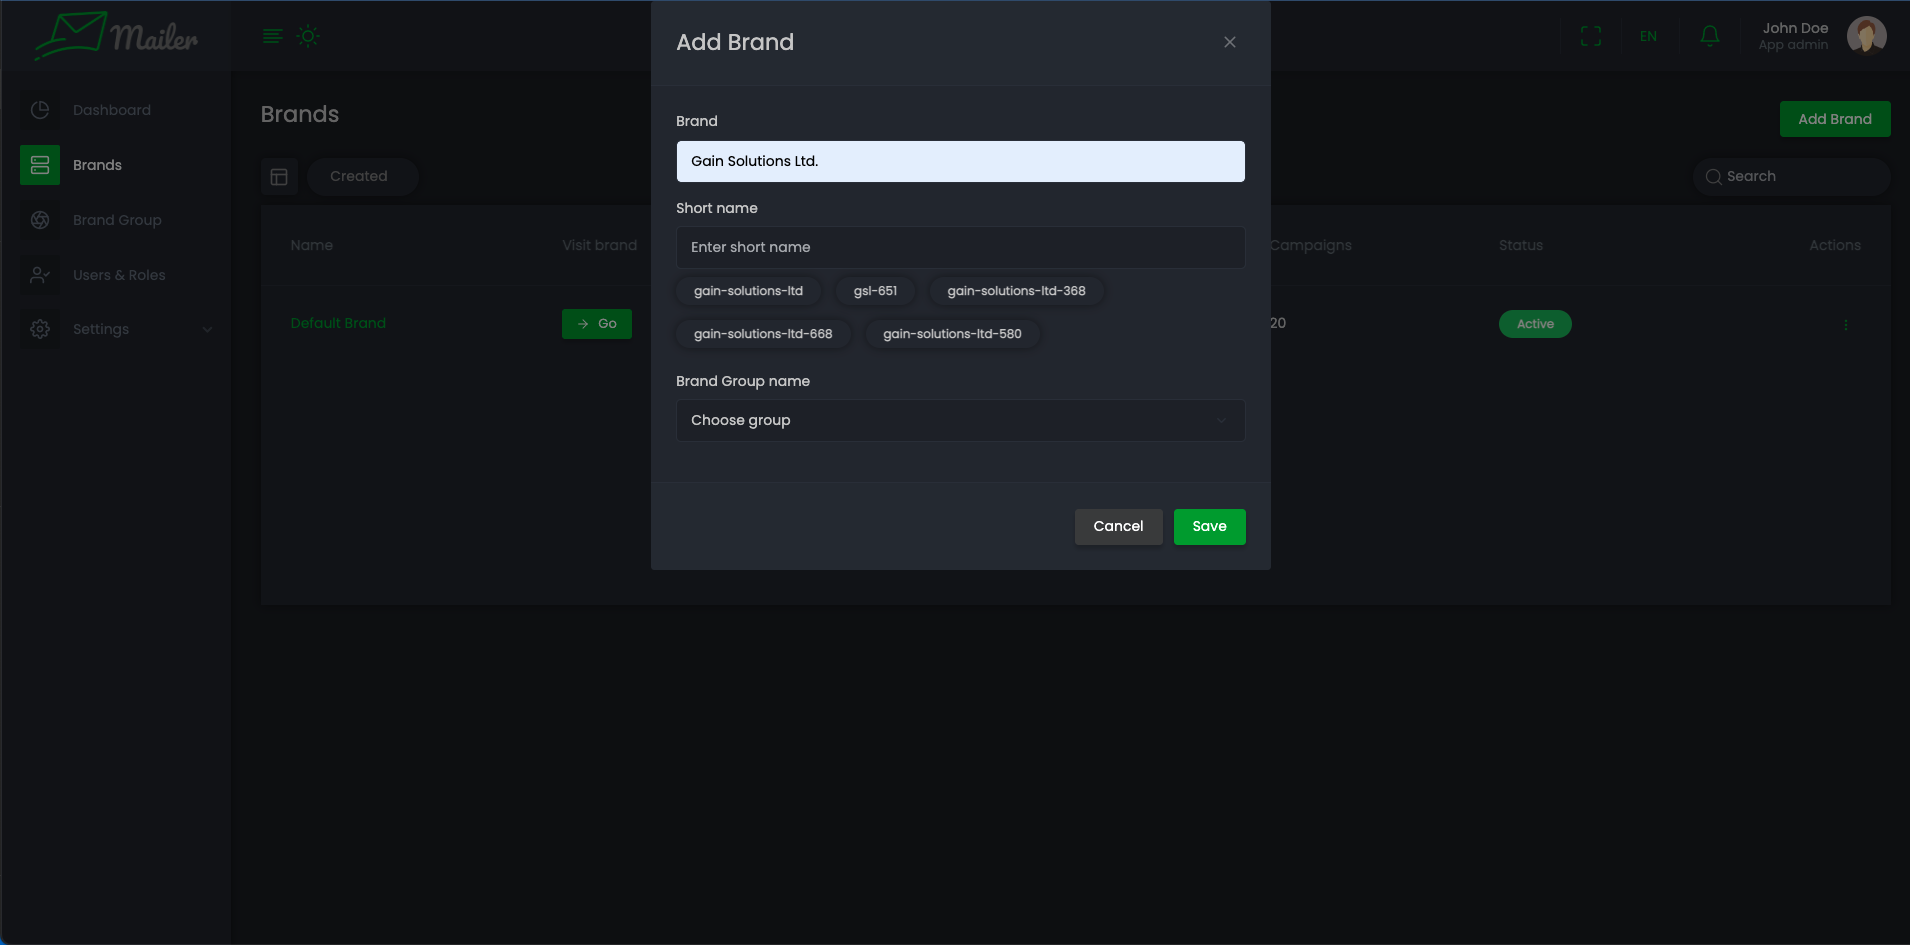Viewport: 1910px width, 945px height.
Task: Expand the Settings sidebar menu
Action: [120, 329]
